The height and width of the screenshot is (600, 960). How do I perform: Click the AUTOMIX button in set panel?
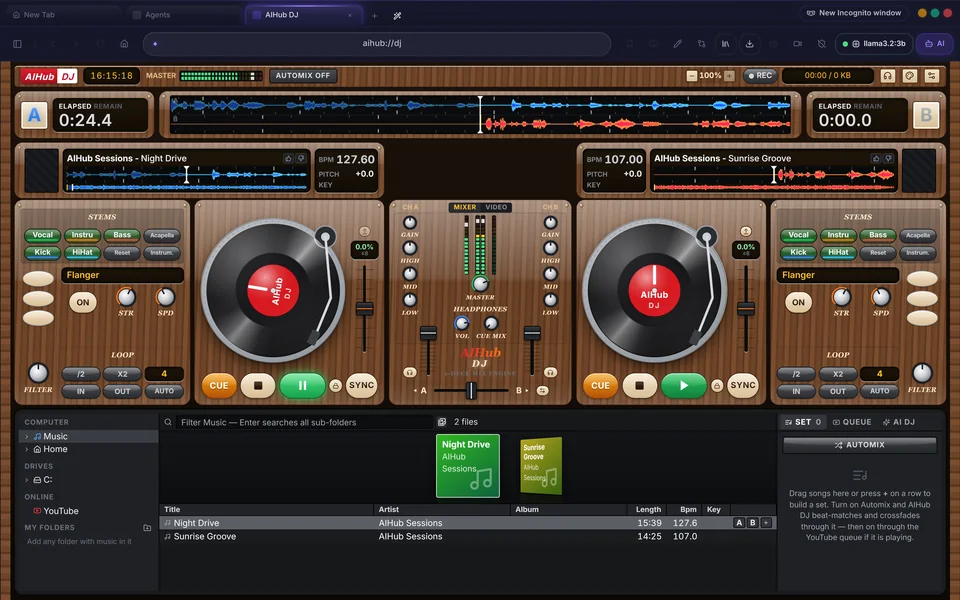click(x=860, y=445)
